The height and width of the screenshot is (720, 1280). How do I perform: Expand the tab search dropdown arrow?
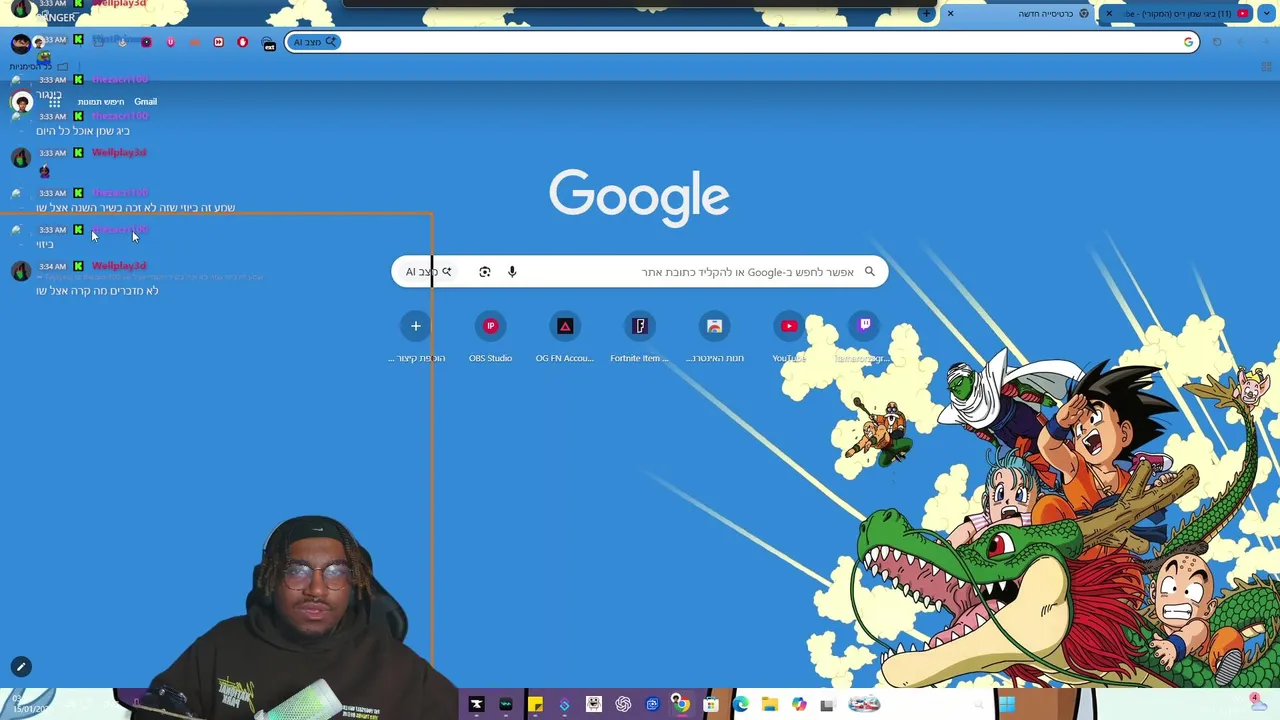[x=1267, y=13]
